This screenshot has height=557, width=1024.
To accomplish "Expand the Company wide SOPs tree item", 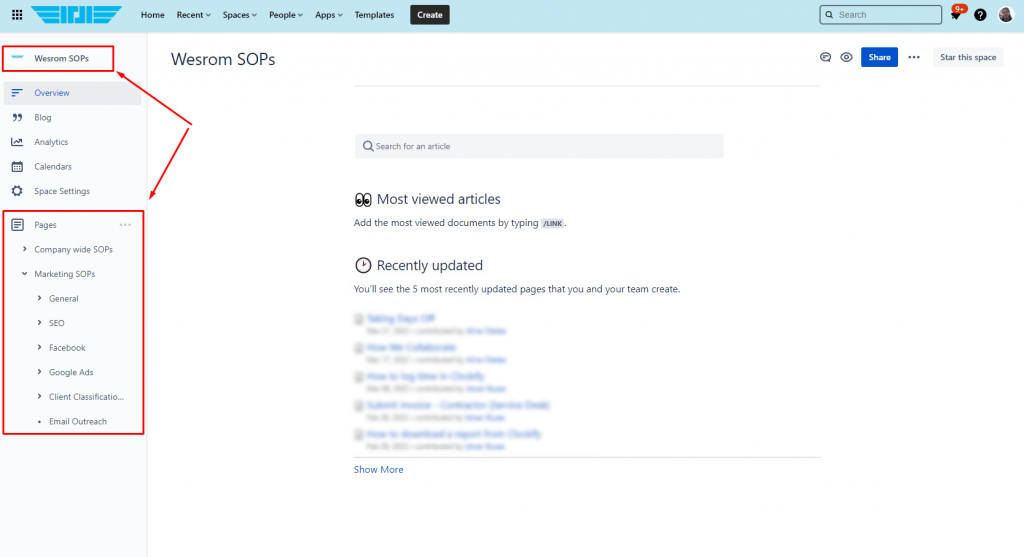I will point(25,249).
